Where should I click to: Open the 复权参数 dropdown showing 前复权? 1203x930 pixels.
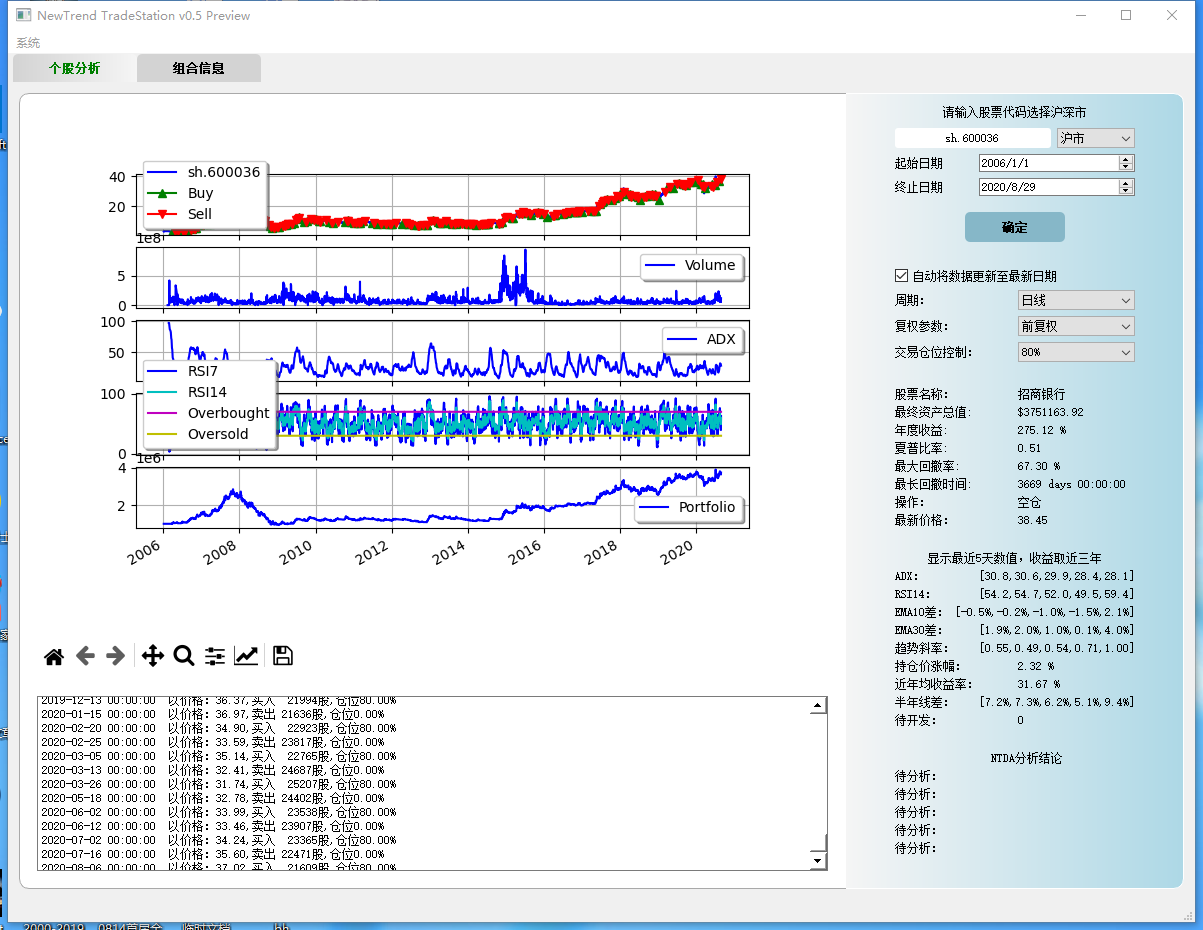1076,326
